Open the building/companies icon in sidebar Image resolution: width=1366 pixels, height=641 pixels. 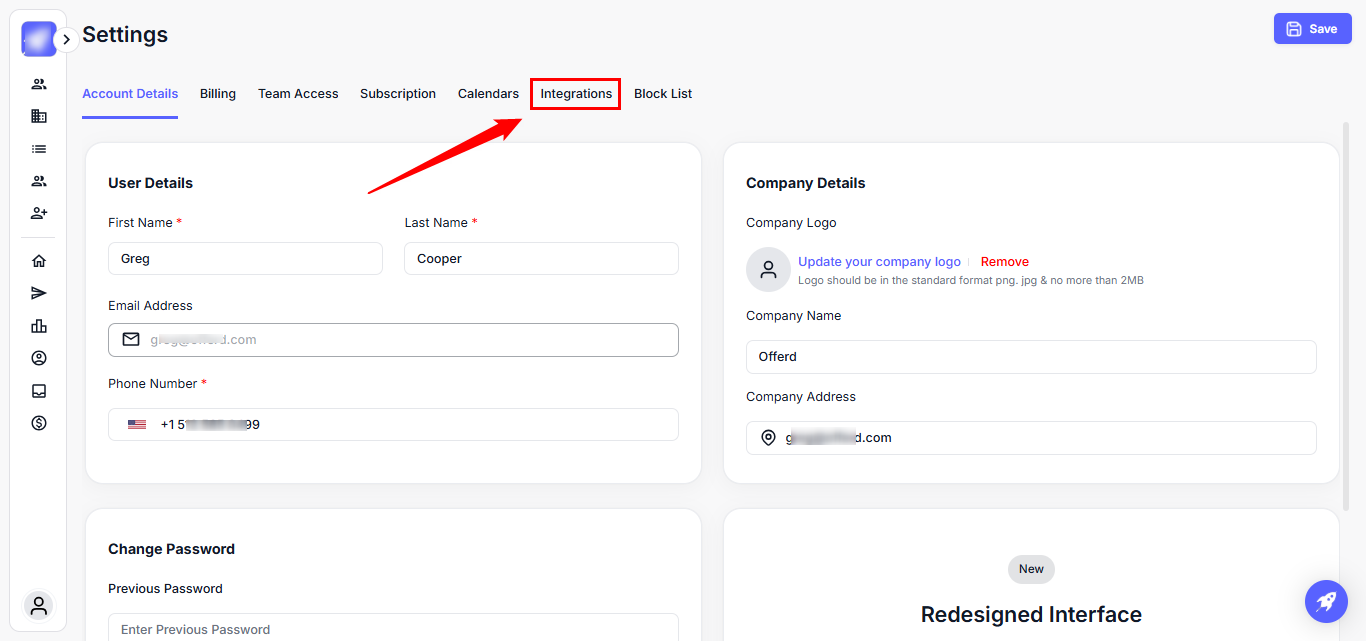tap(39, 116)
